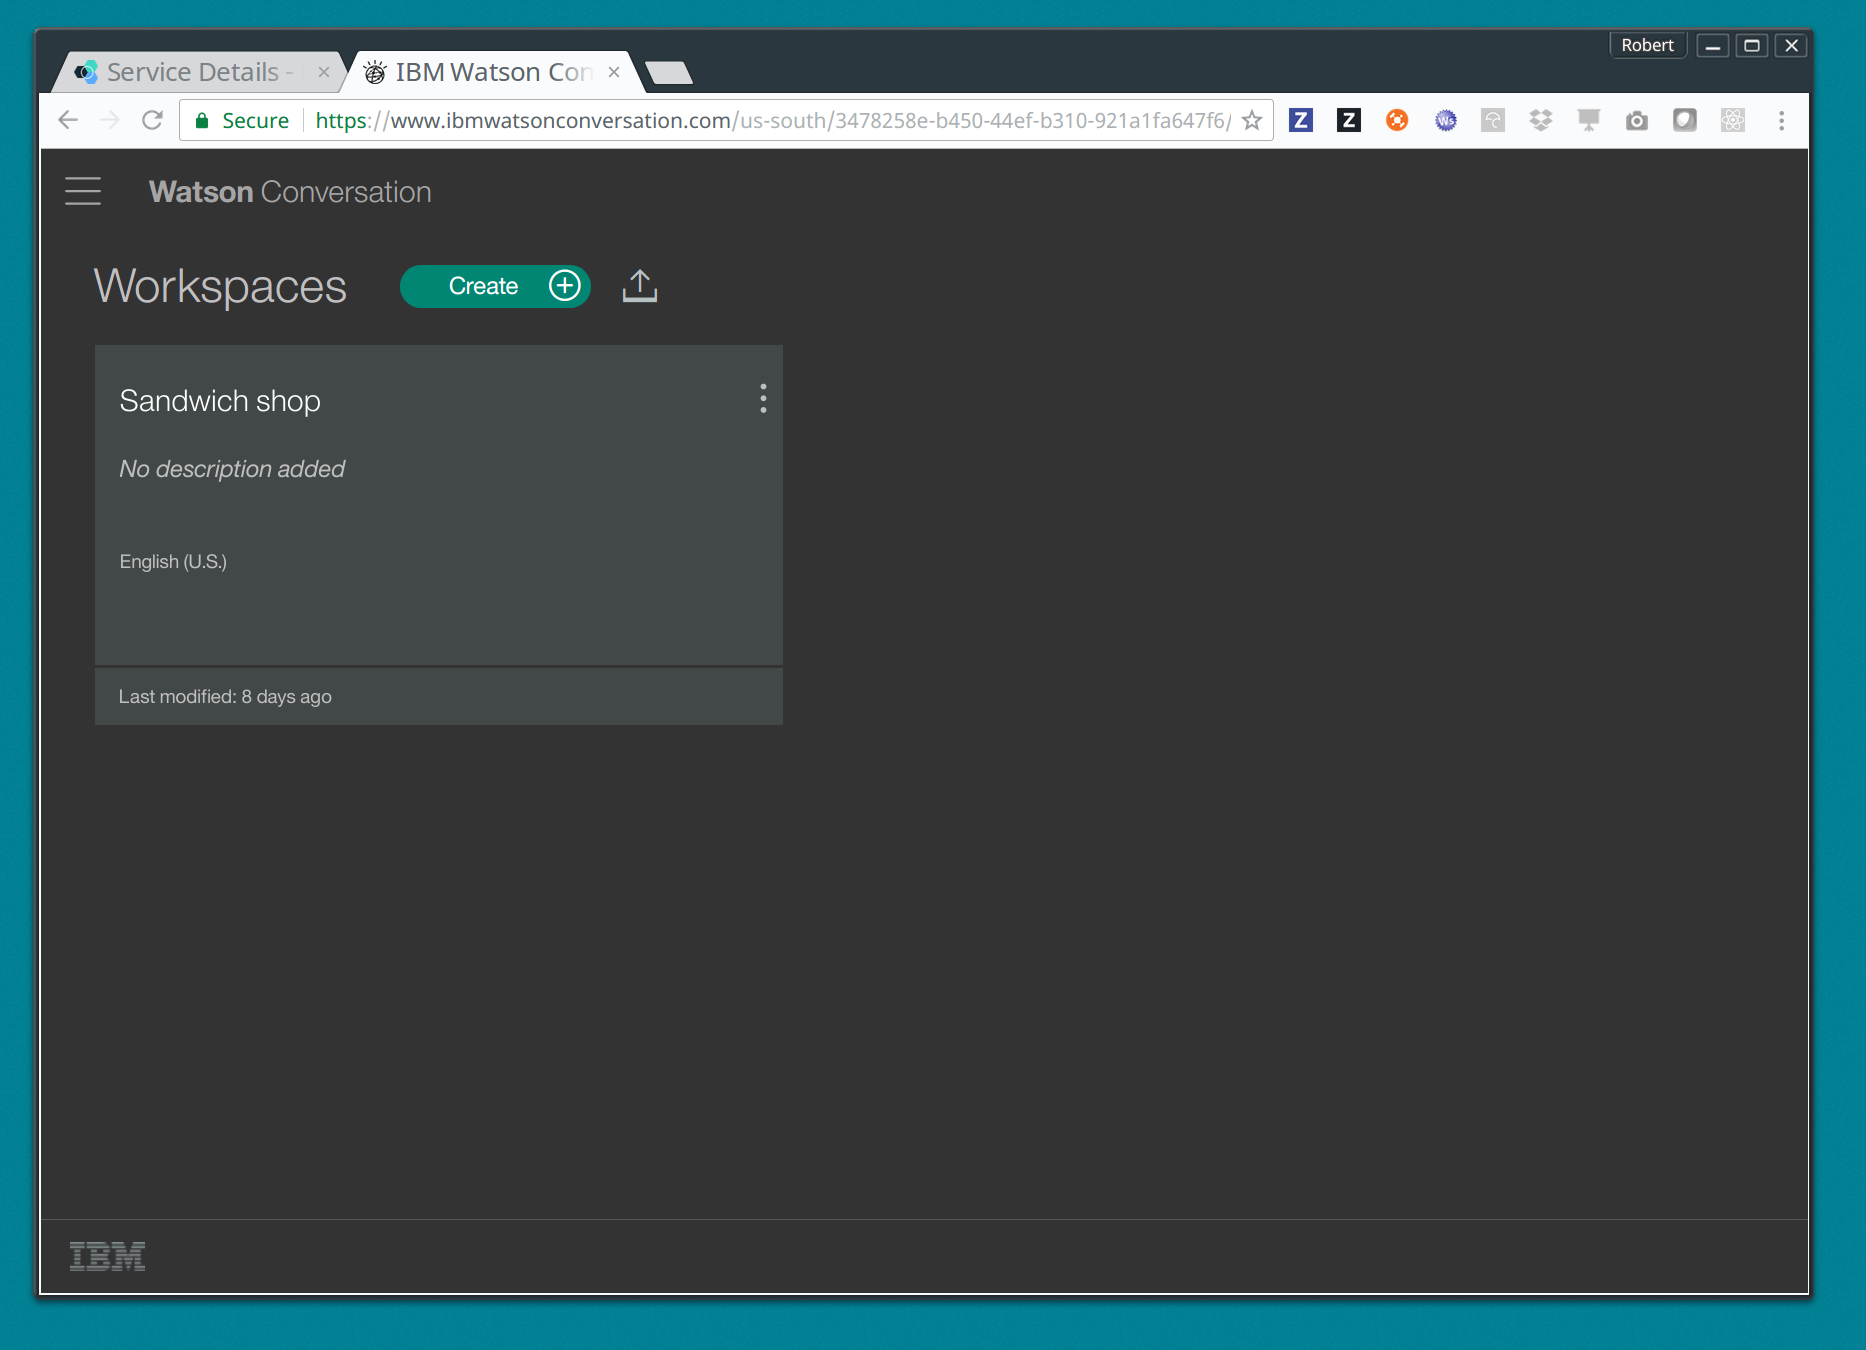1866x1350 pixels.
Task: Click the presentation screen extension icon
Action: [1589, 121]
